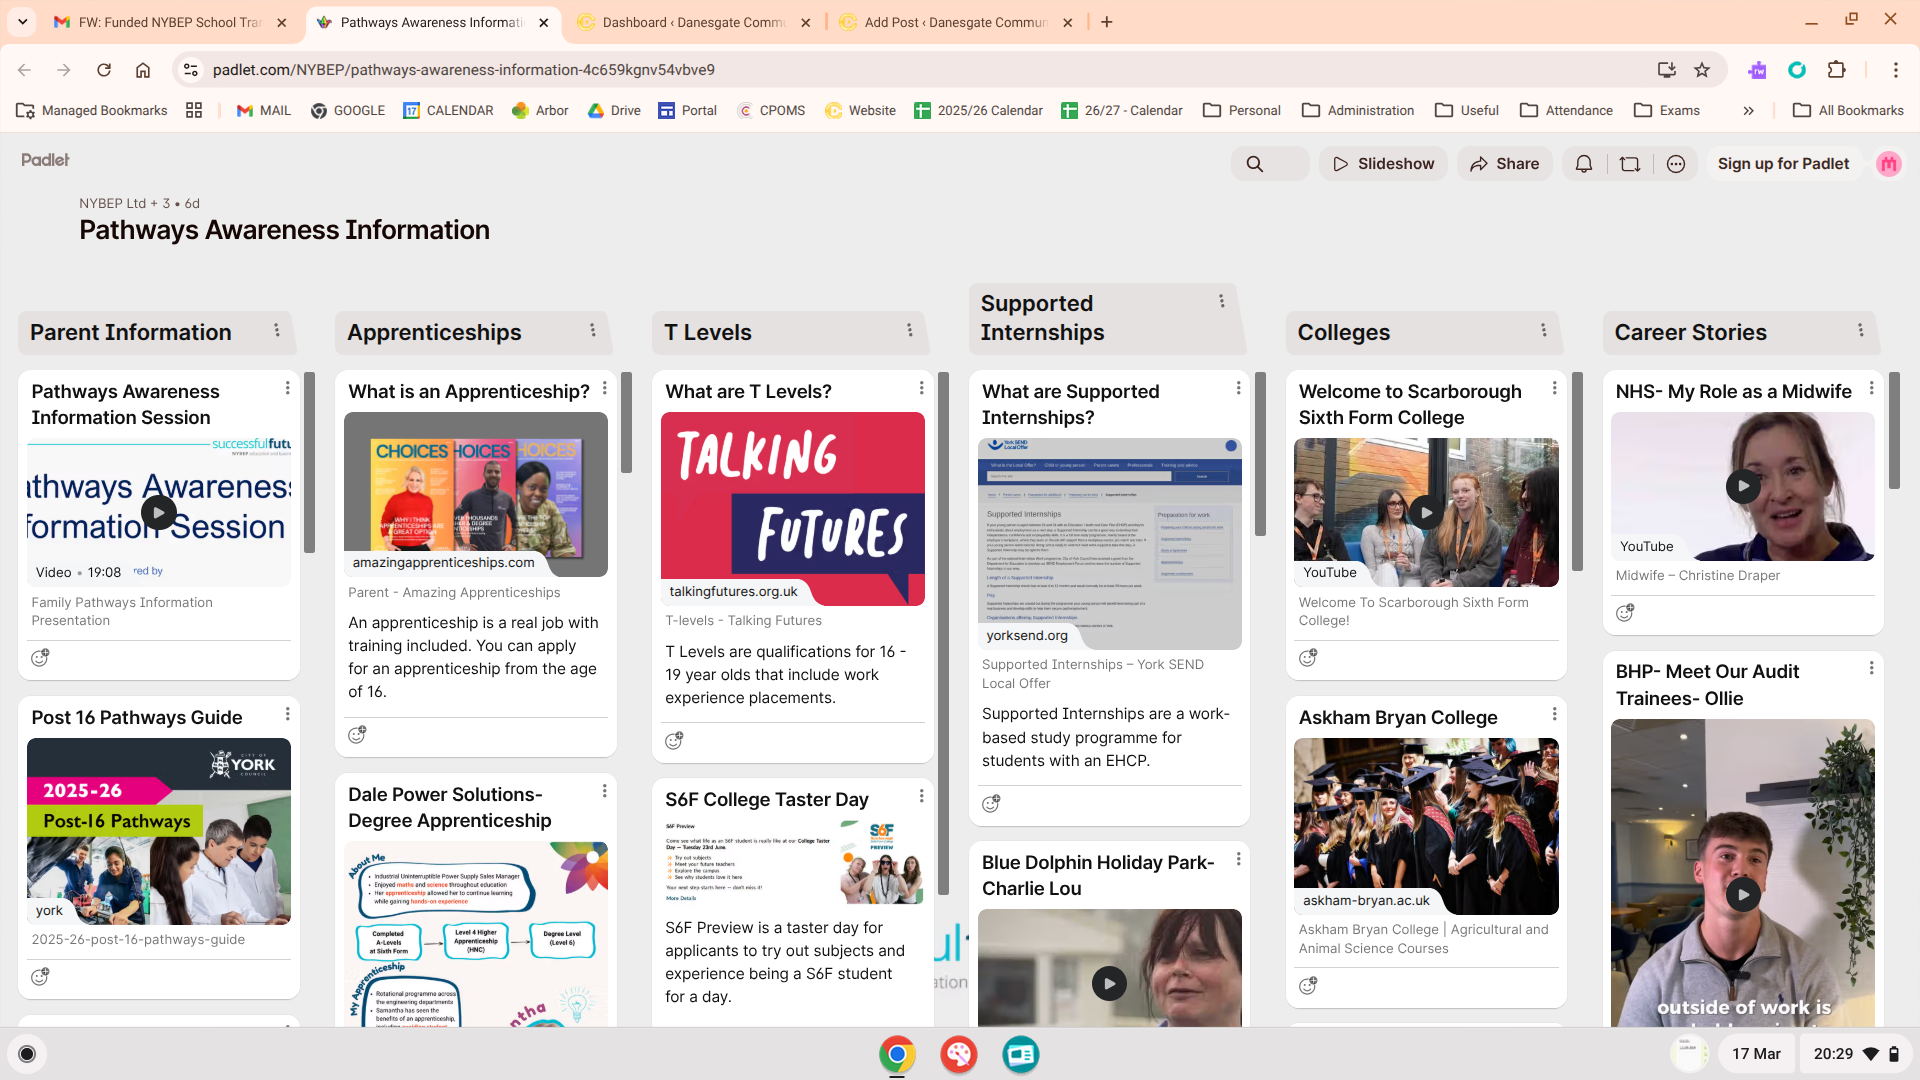
Task: Click the remake padlet icon
Action: [1630, 164]
